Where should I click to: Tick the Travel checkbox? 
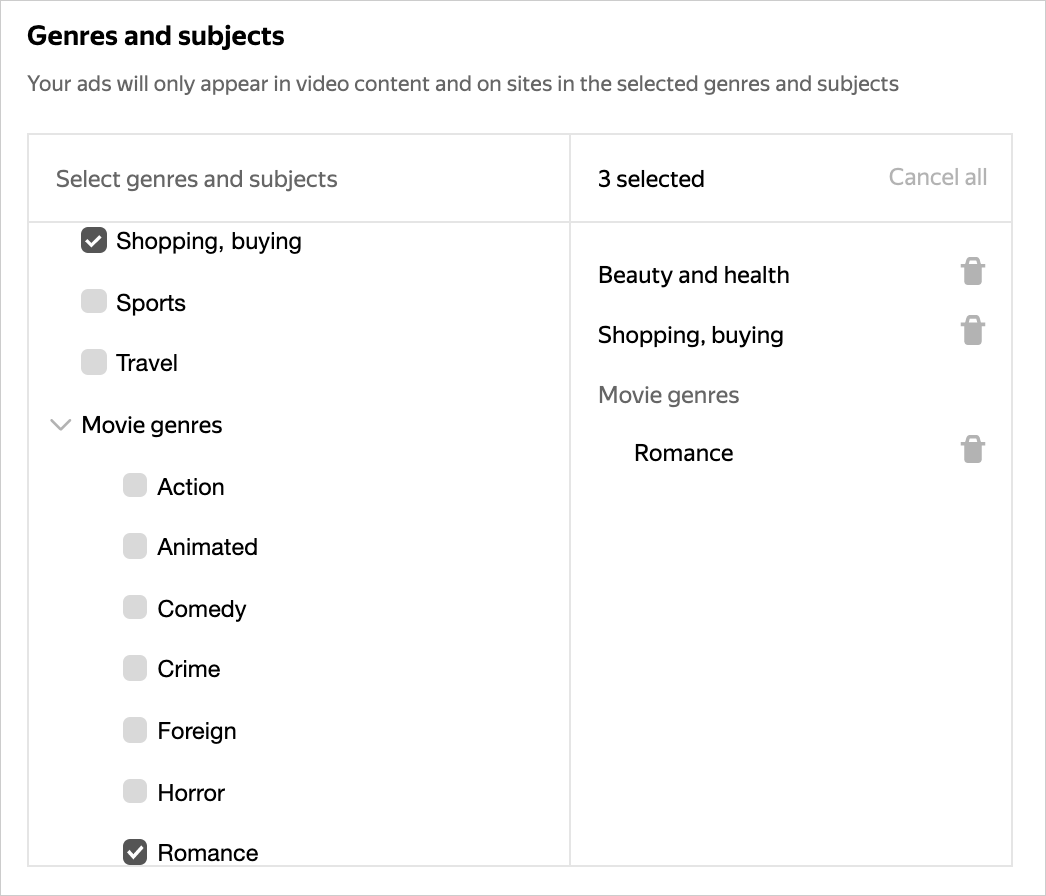click(x=94, y=362)
